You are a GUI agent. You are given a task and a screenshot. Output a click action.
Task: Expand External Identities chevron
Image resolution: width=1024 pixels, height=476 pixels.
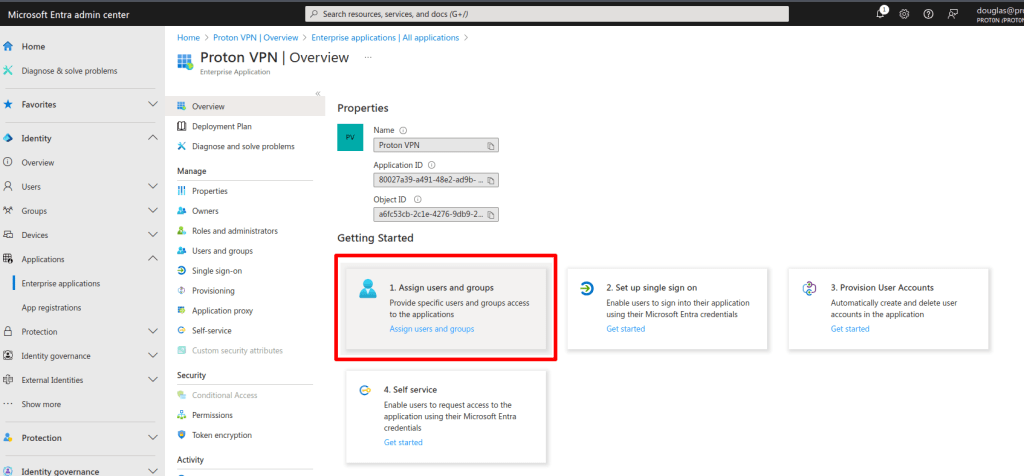[x=153, y=380]
